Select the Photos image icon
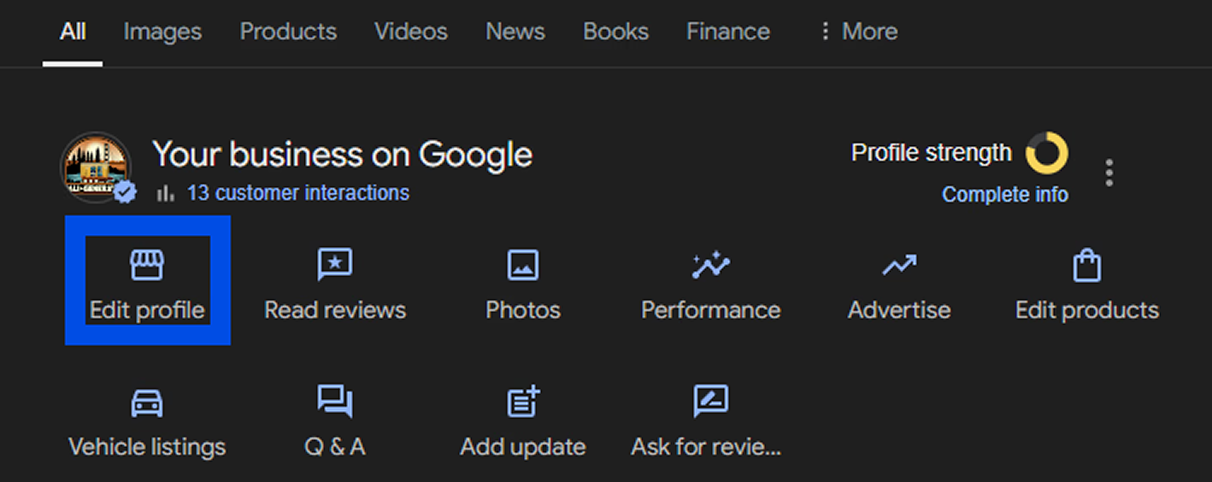Image resolution: width=1212 pixels, height=482 pixels. 523,265
